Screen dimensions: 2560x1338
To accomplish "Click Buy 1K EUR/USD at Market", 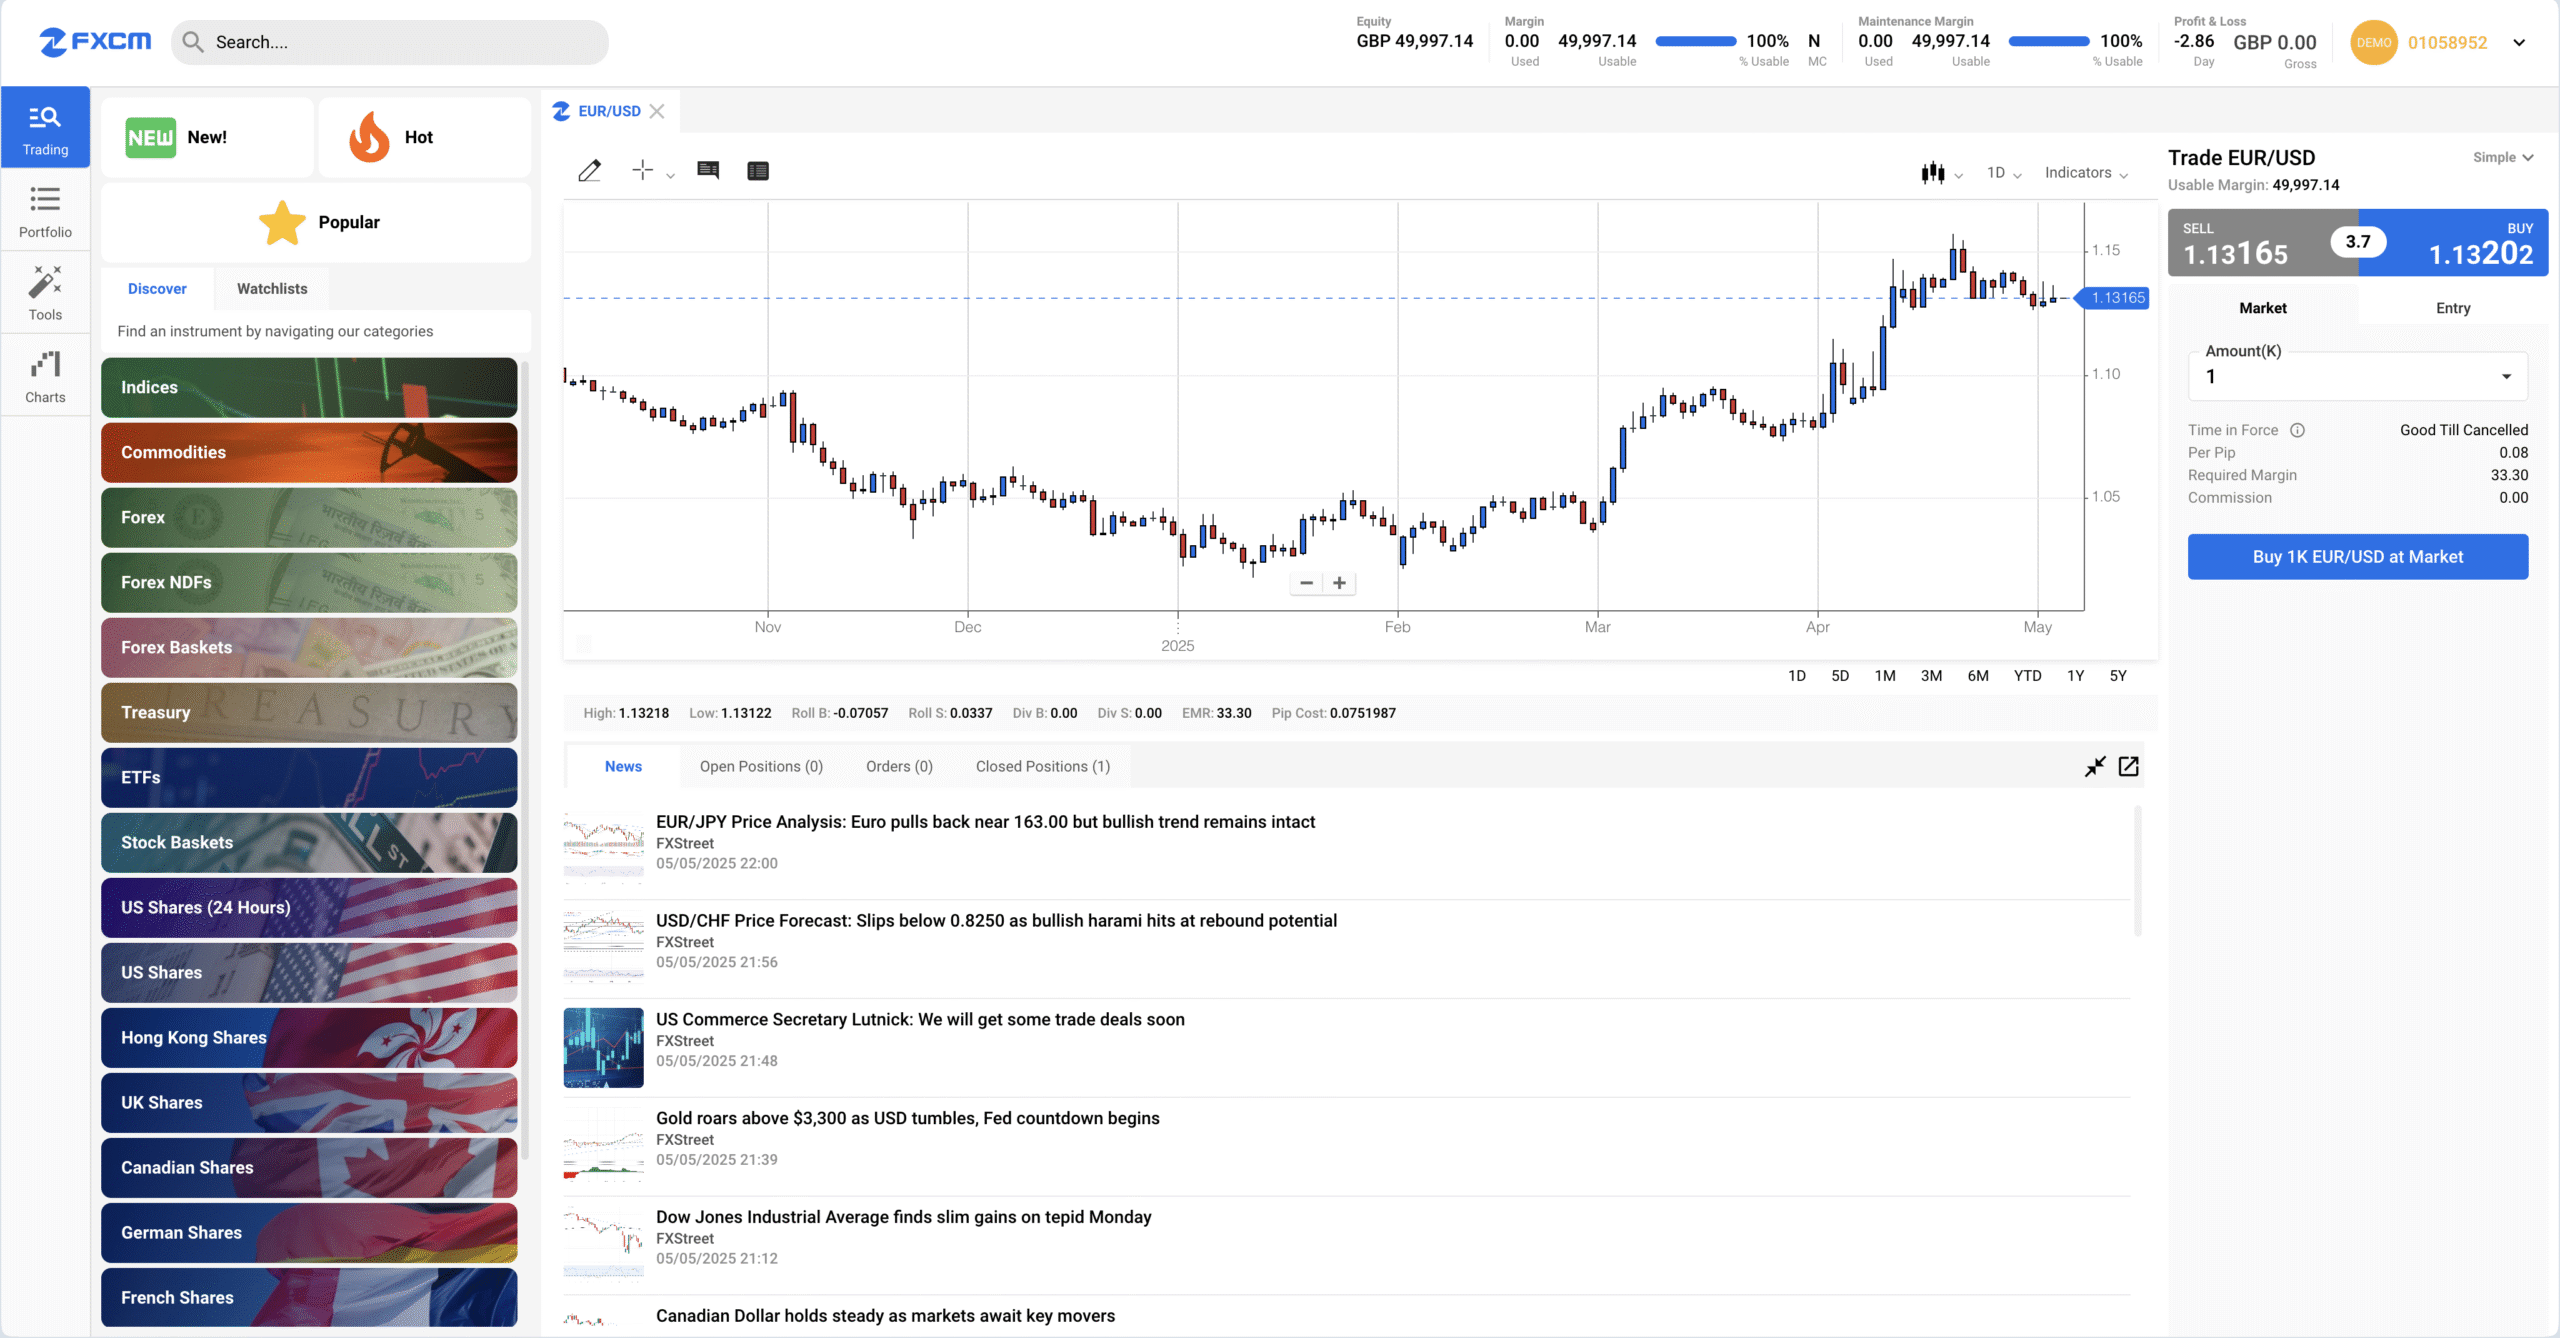I will 2357,557.
